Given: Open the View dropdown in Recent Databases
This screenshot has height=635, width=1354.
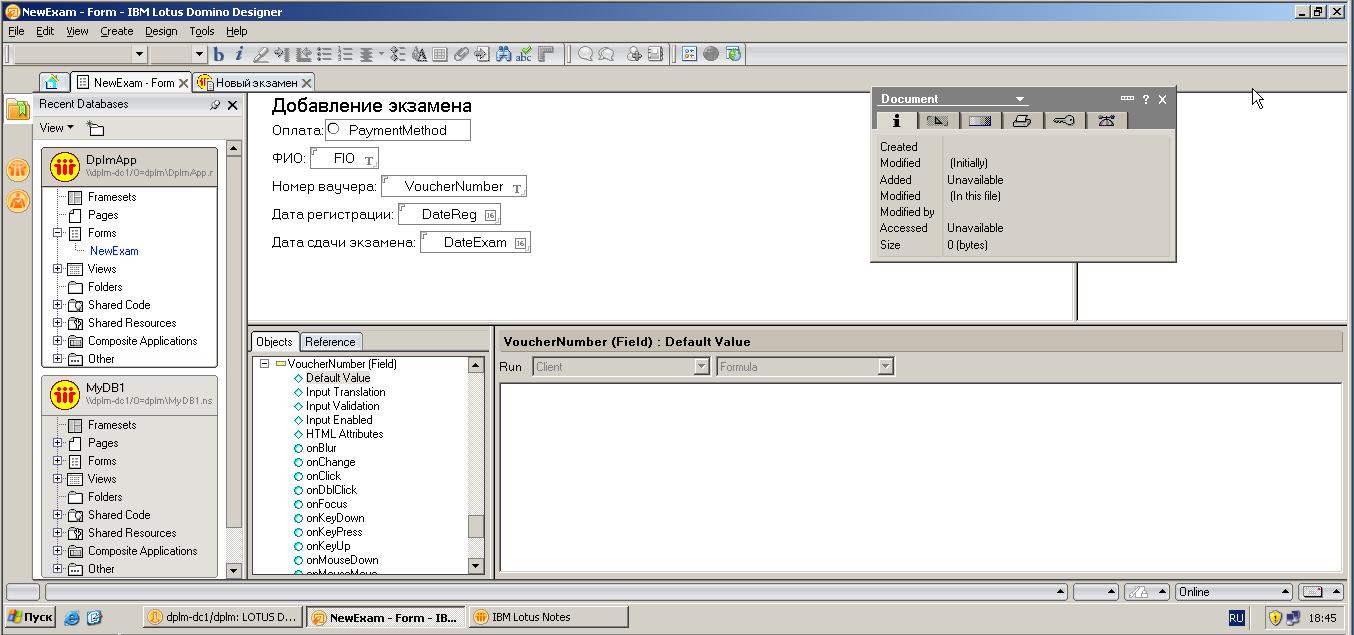Looking at the screenshot, I should (56, 128).
